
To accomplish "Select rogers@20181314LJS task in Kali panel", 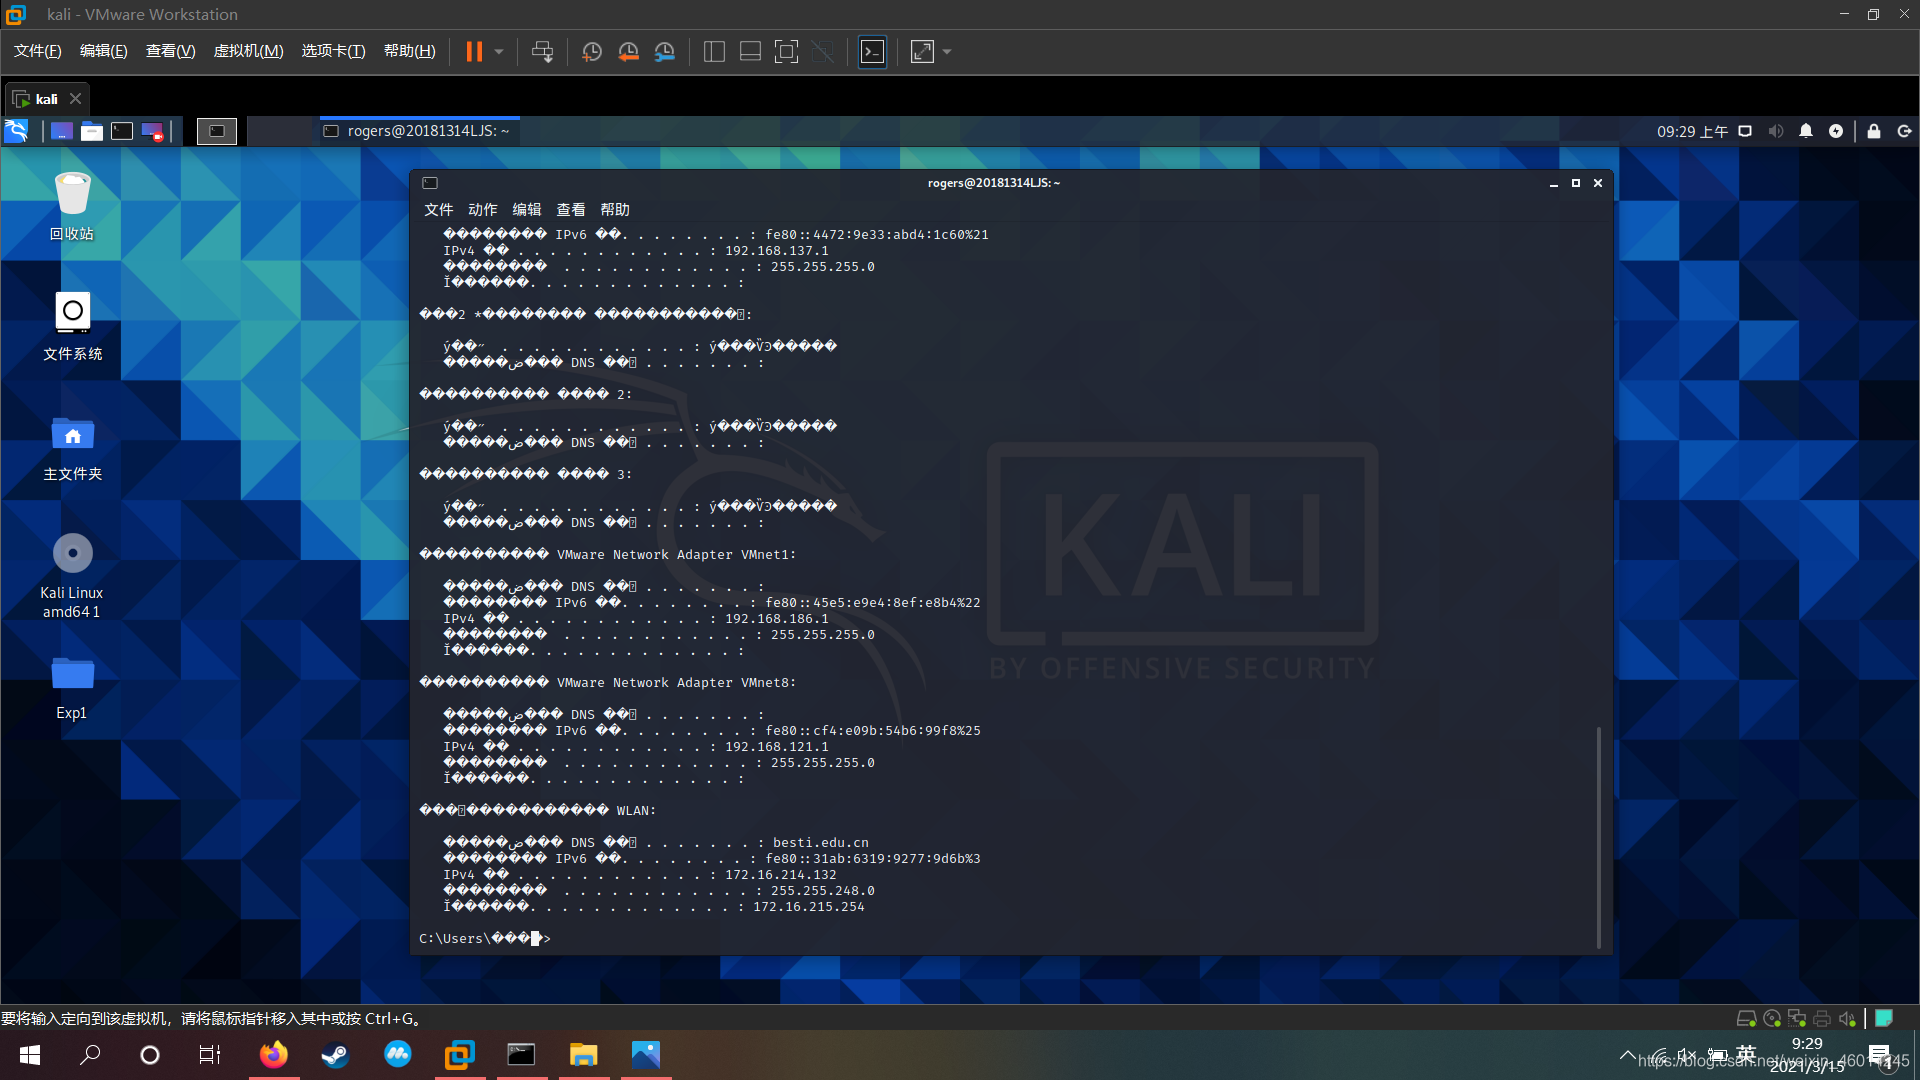I will [419, 131].
